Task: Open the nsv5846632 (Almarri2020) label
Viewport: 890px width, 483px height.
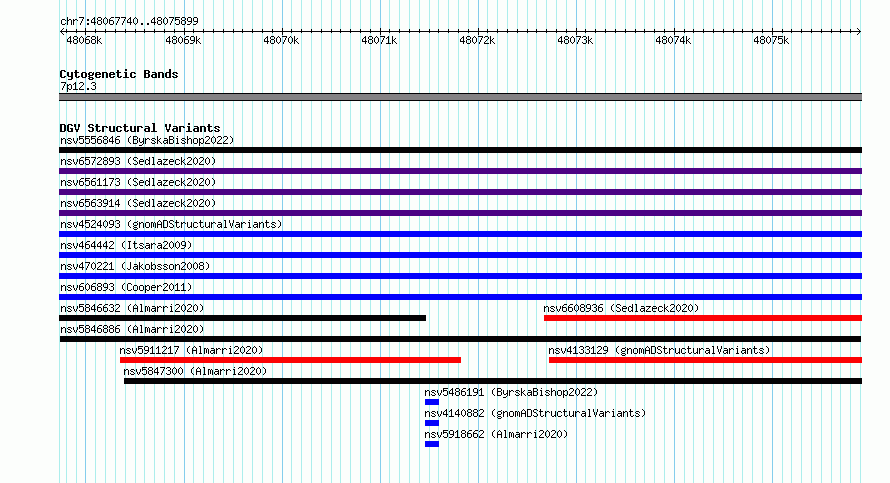Action: click(132, 308)
